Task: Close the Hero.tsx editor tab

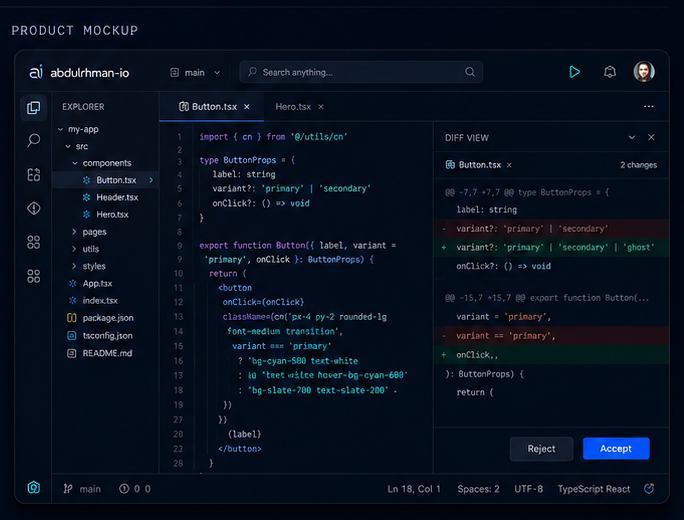Action: [321, 107]
